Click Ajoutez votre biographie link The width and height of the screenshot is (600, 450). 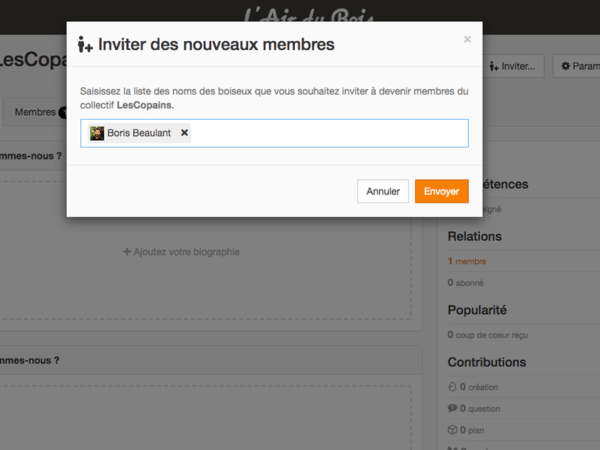[181, 252]
